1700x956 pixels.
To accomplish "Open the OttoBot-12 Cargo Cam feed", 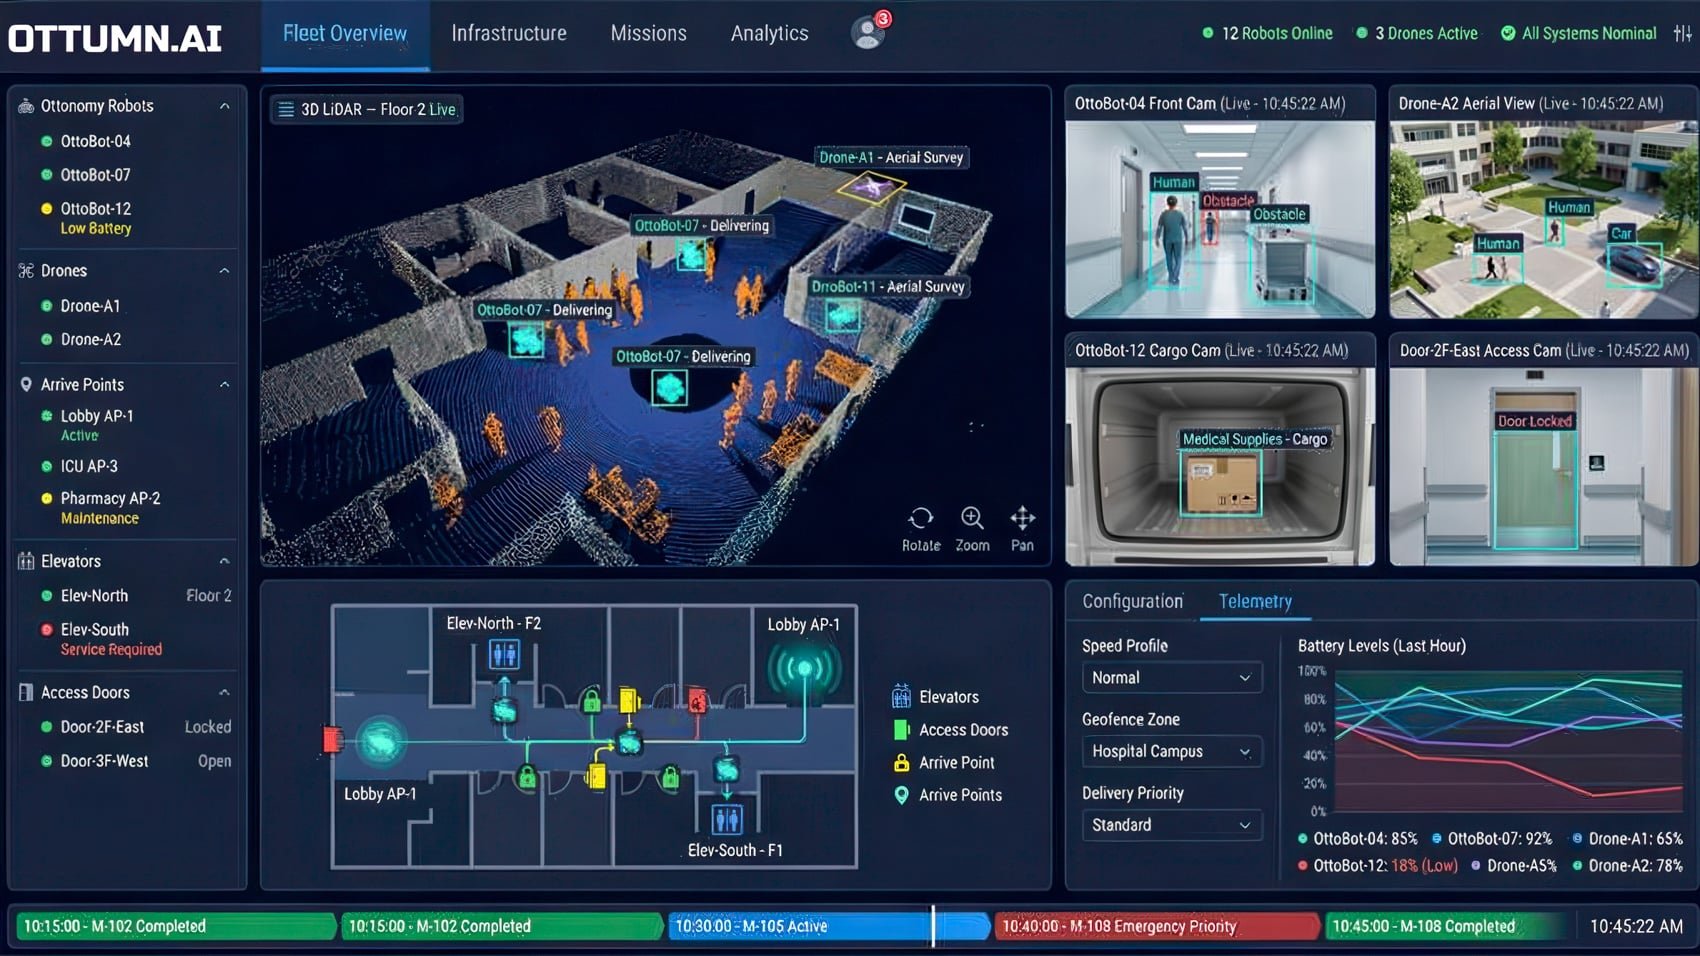I will click(1219, 460).
